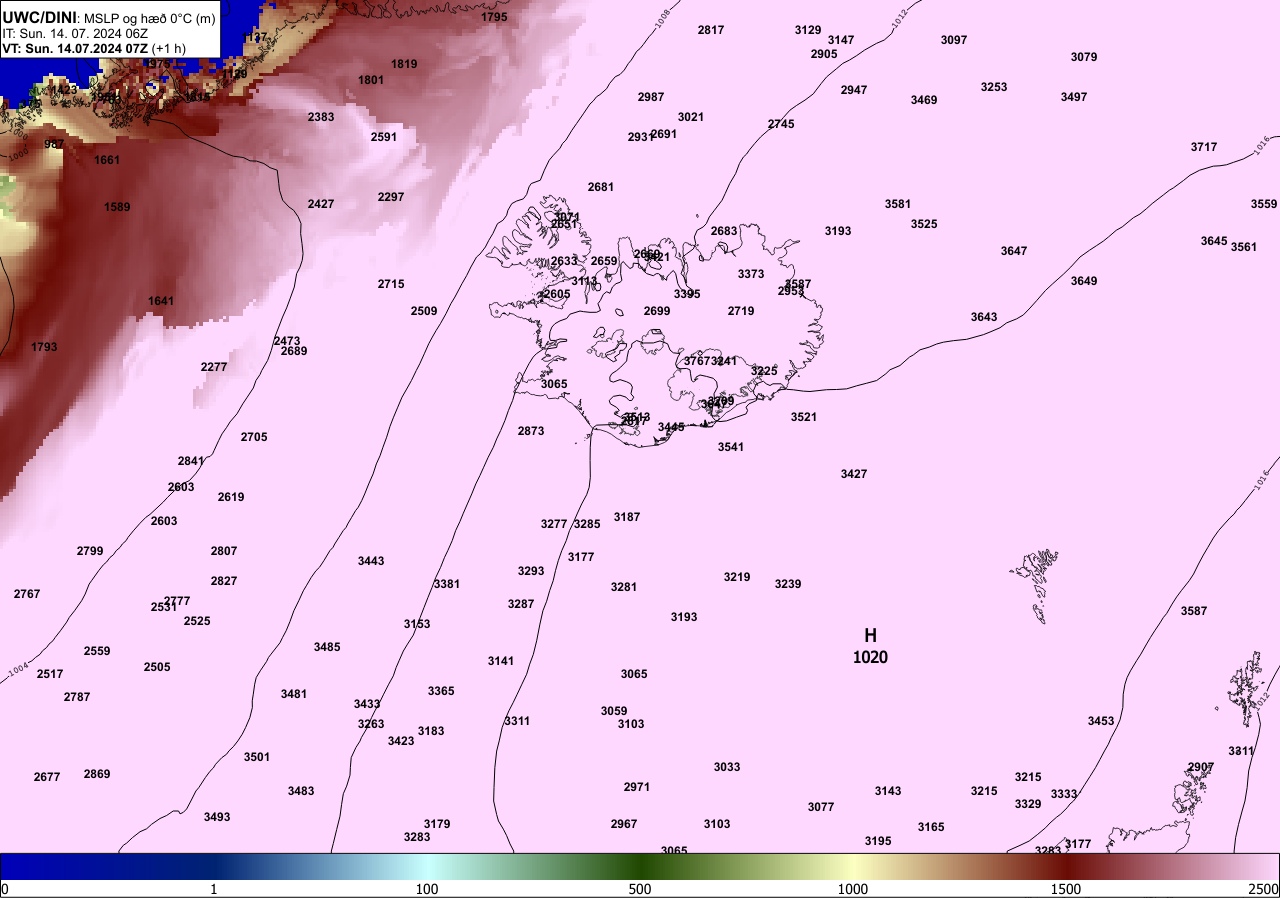Screen dimensions: 1280x898
Task: Pick the height value 3129
Action: 808,30
